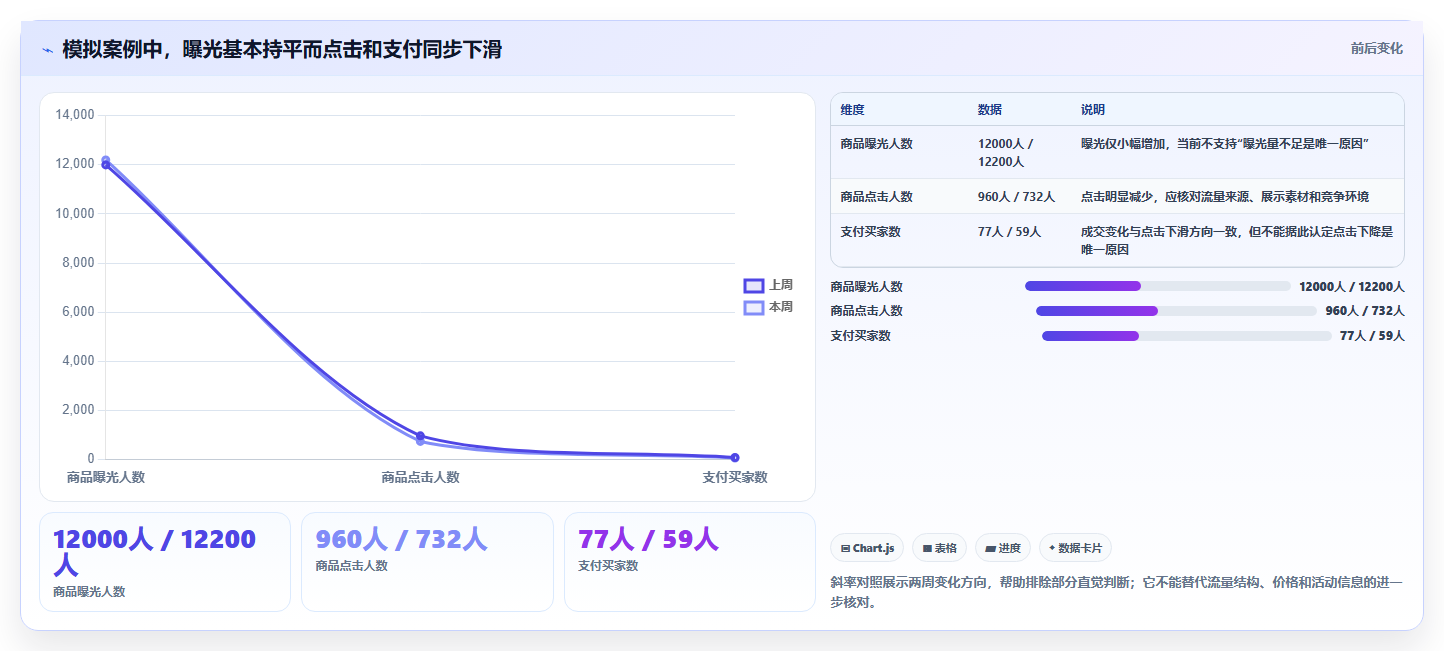Click the footnote starting with 斜率对照展示
Viewport: 1444px width, 651px height.
point(1116,592)
